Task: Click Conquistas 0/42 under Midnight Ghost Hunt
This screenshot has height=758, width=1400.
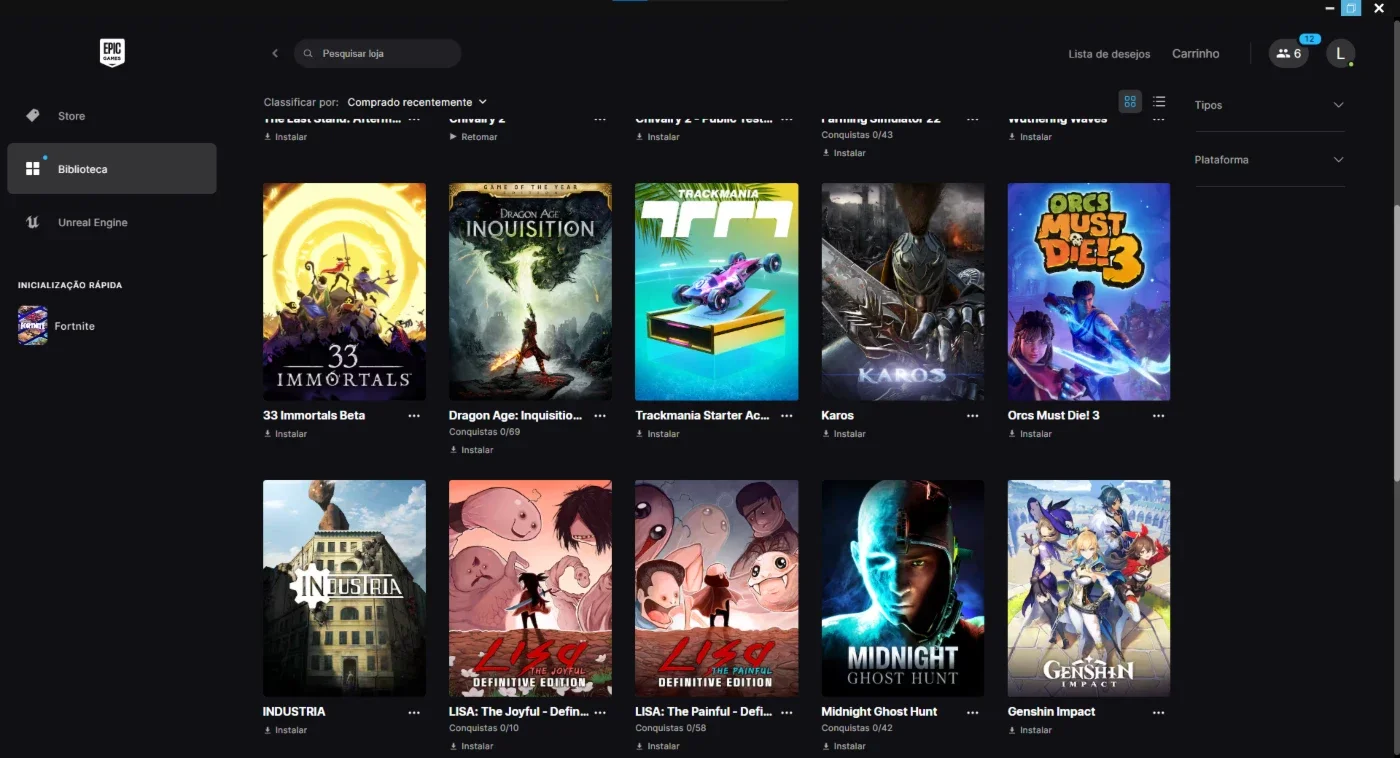Action: (x=857, y=728)
